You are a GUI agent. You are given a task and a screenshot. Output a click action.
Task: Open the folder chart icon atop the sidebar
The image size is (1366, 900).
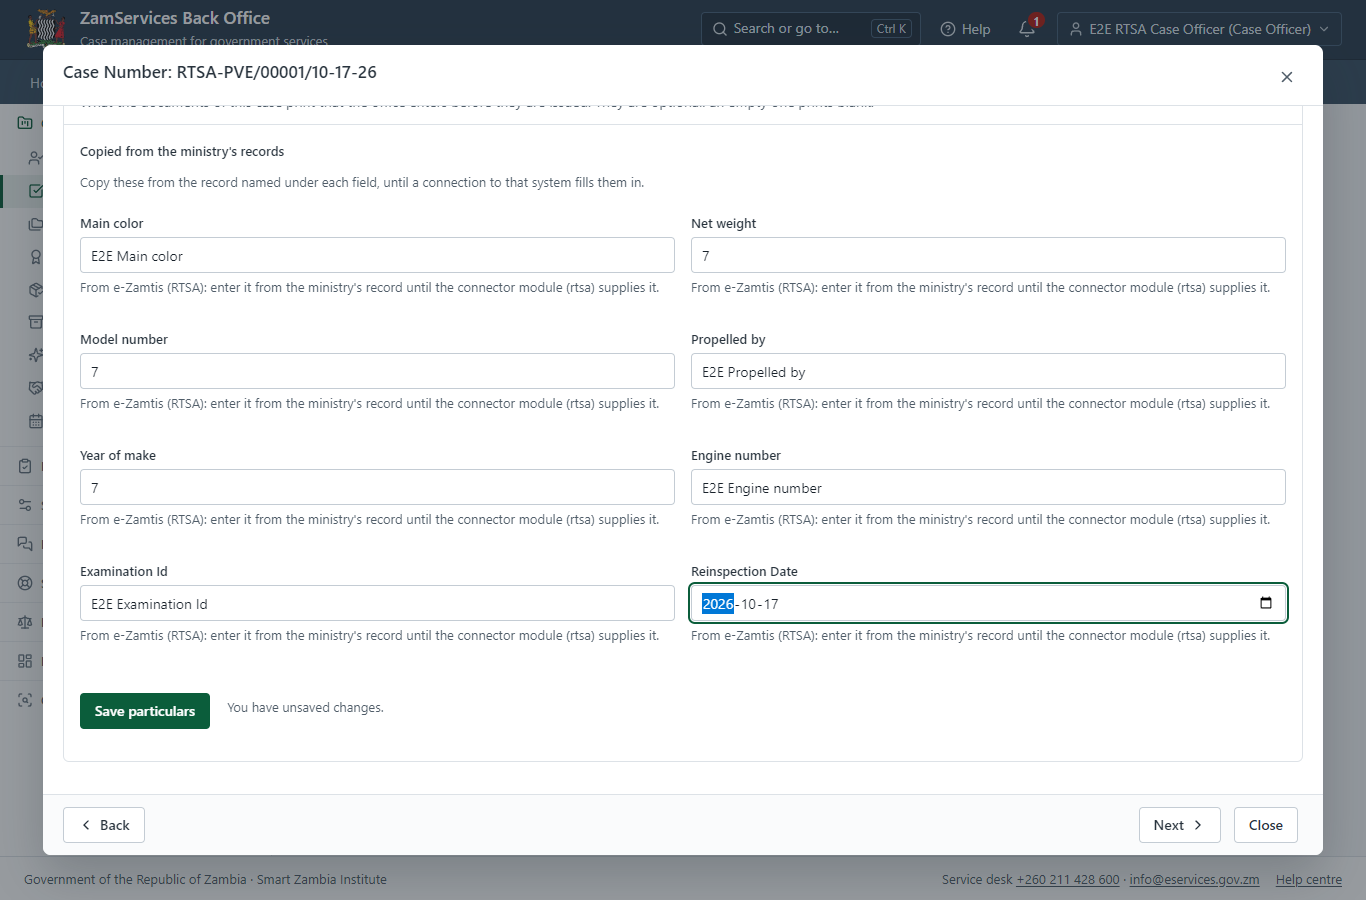[x=25, y=123]
